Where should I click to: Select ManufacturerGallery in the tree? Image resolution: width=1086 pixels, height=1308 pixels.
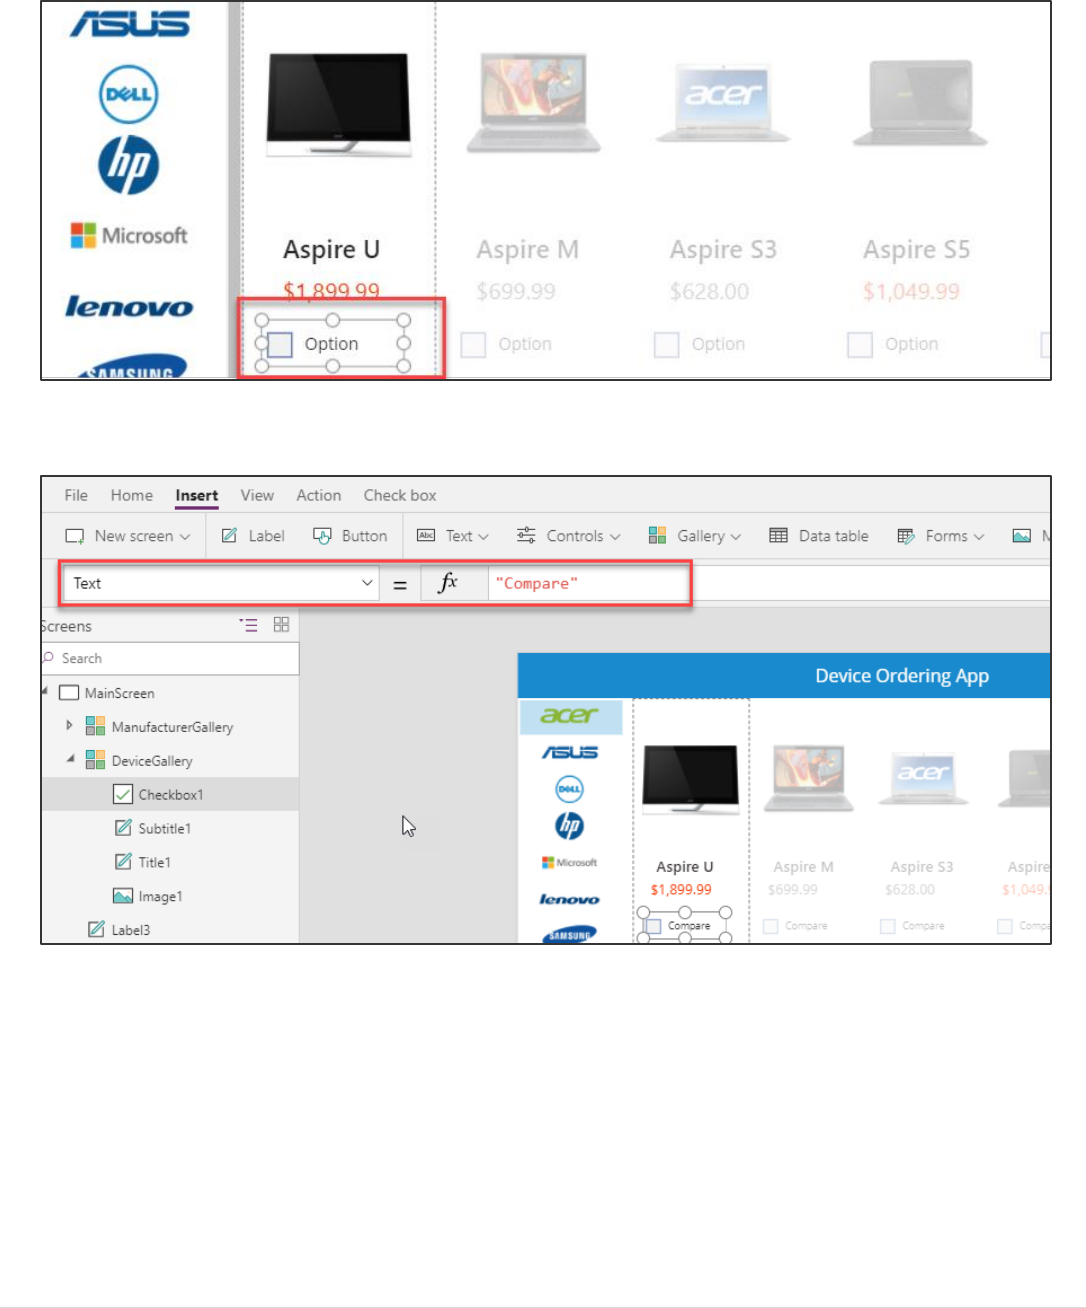coord(172,727)
